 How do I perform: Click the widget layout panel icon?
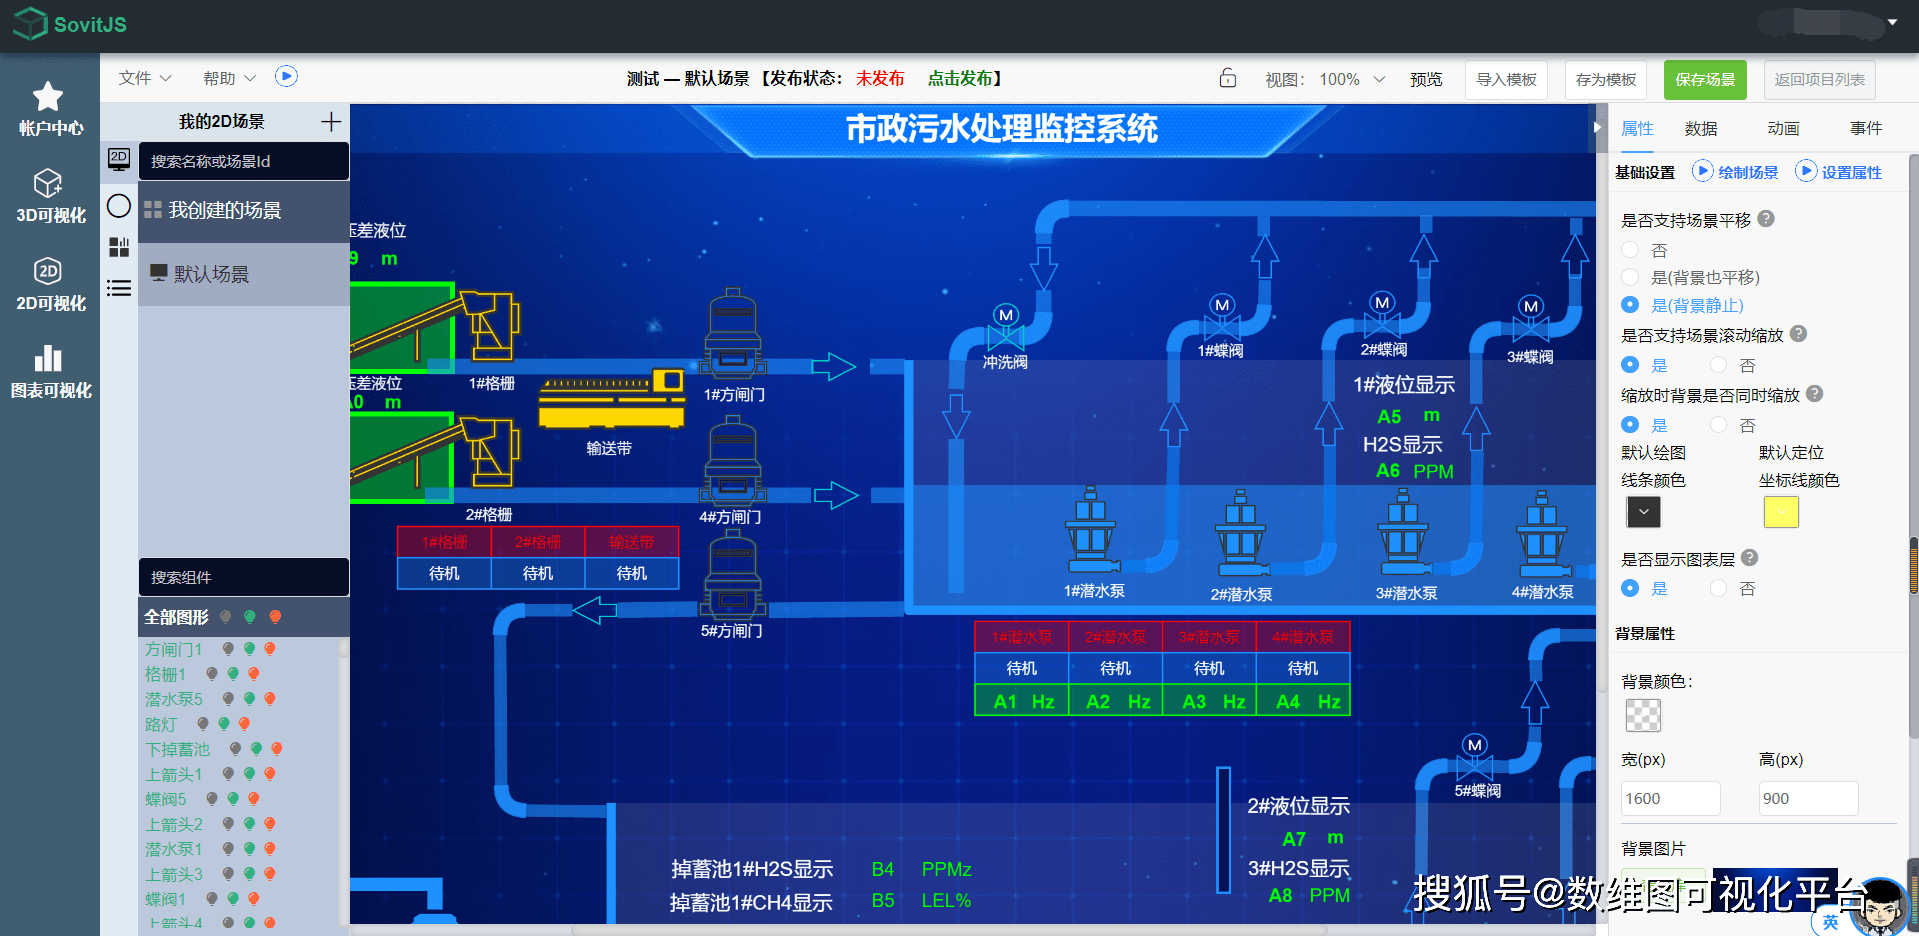tap(119, 247)
